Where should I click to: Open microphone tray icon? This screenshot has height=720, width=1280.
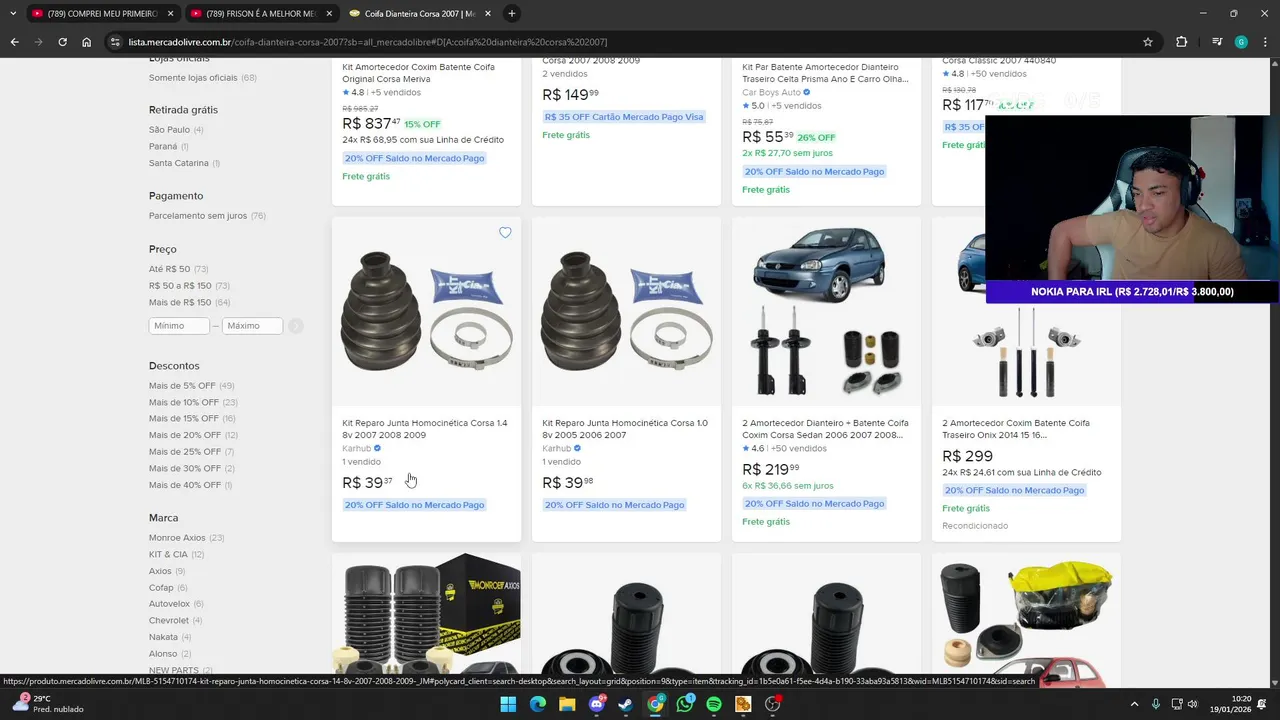[x=1156, y=704]
